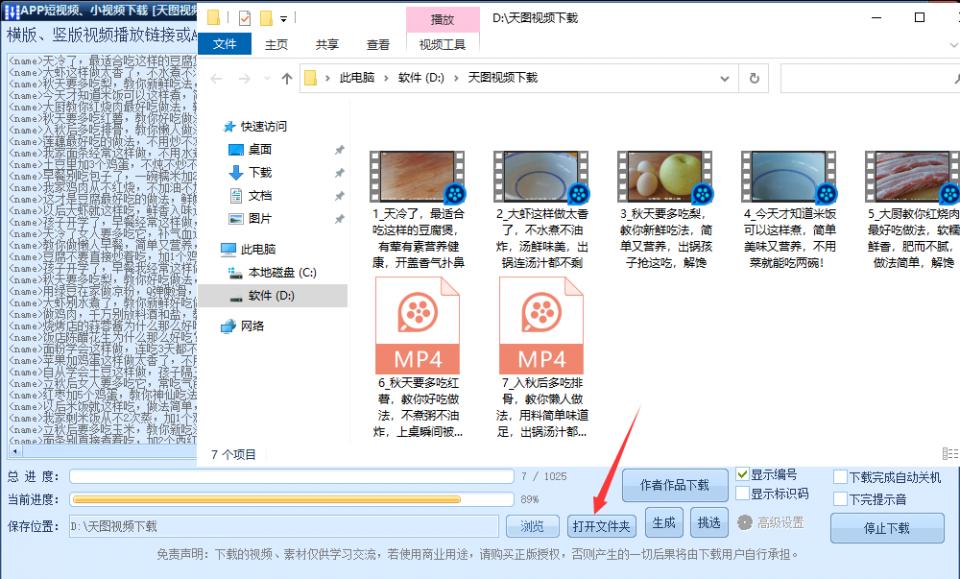Open the address bar dropdown in Explorer
This screenshot has width=960, height=579.
click(x=725, y=78)
